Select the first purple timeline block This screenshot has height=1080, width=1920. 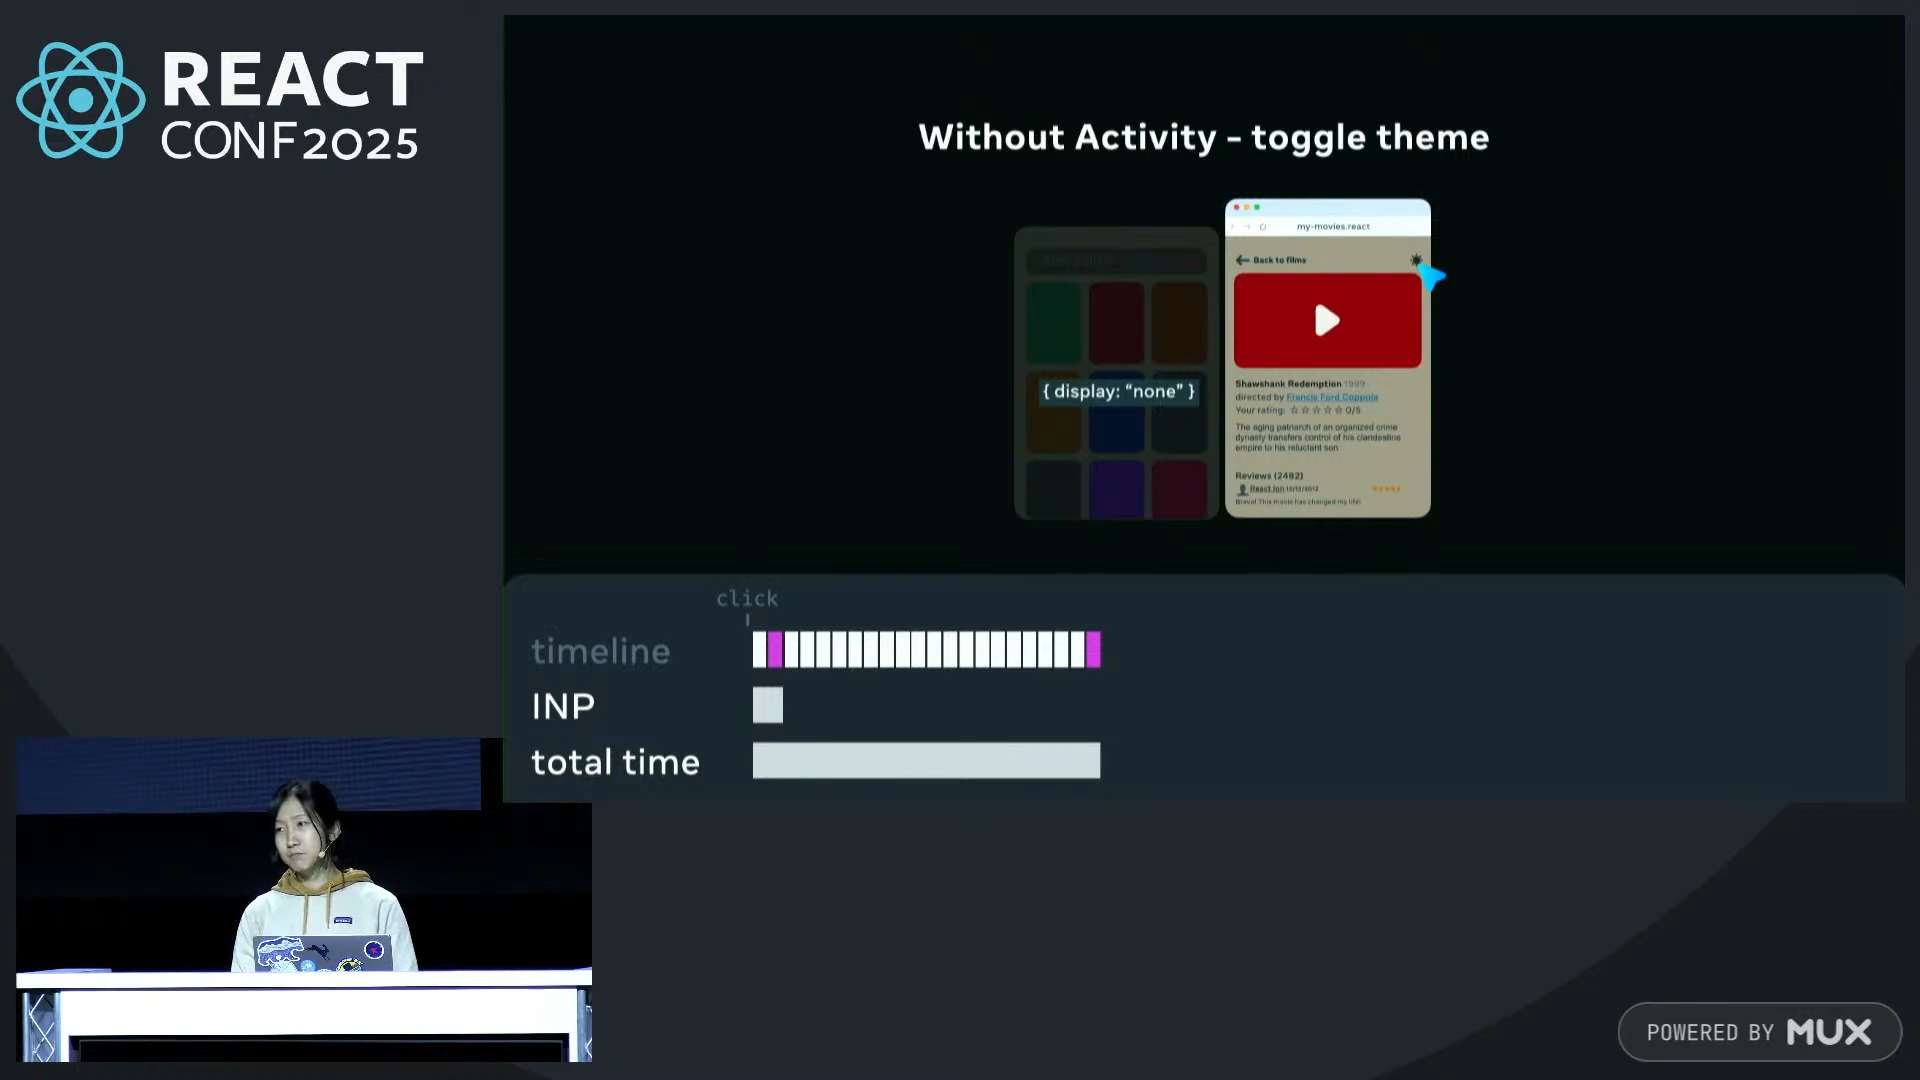(x=775, y=650)
